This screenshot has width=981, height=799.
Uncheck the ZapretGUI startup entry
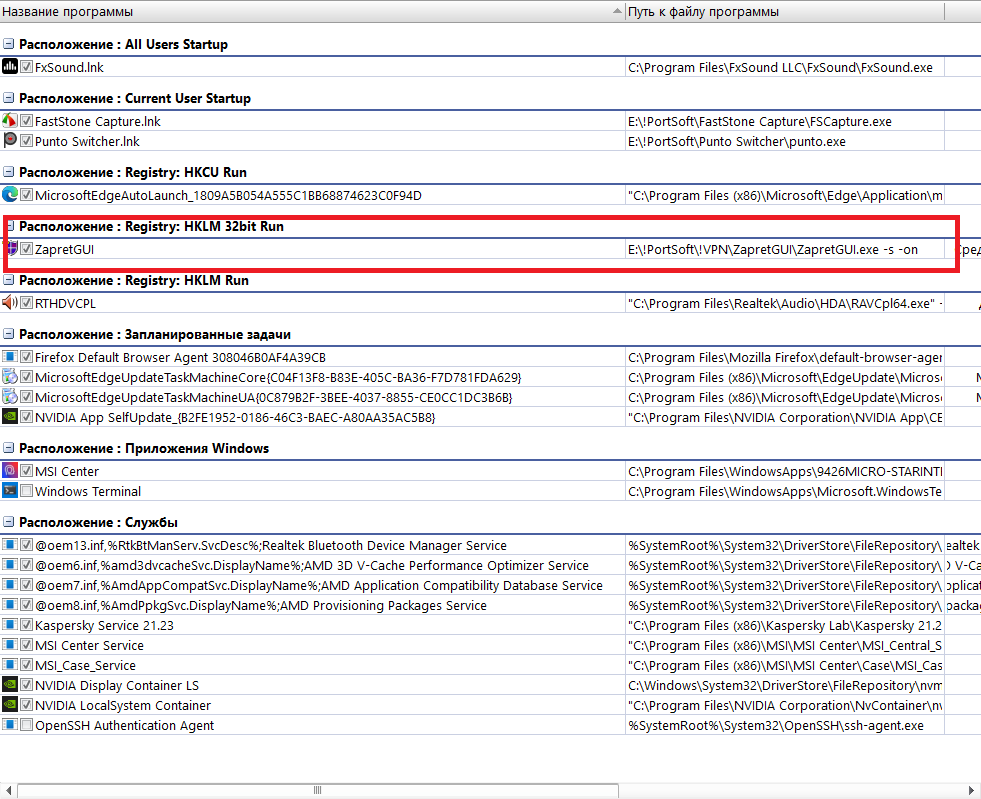27,249
